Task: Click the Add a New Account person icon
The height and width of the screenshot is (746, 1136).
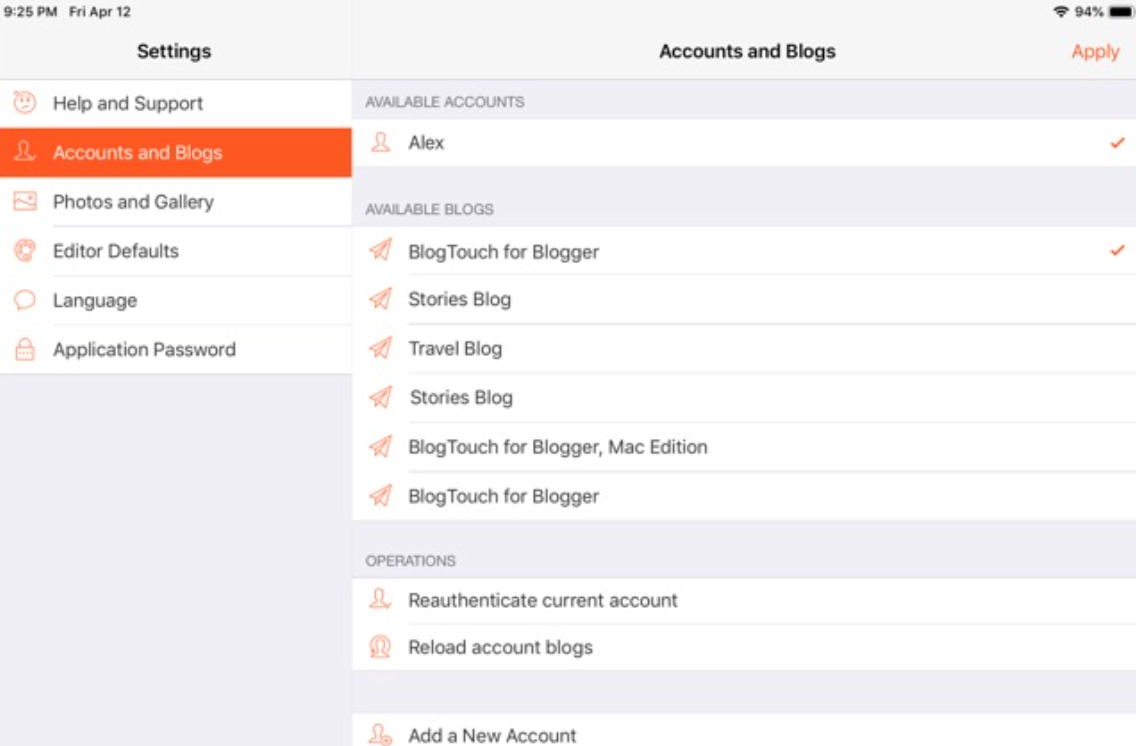Action: point(378,734)
